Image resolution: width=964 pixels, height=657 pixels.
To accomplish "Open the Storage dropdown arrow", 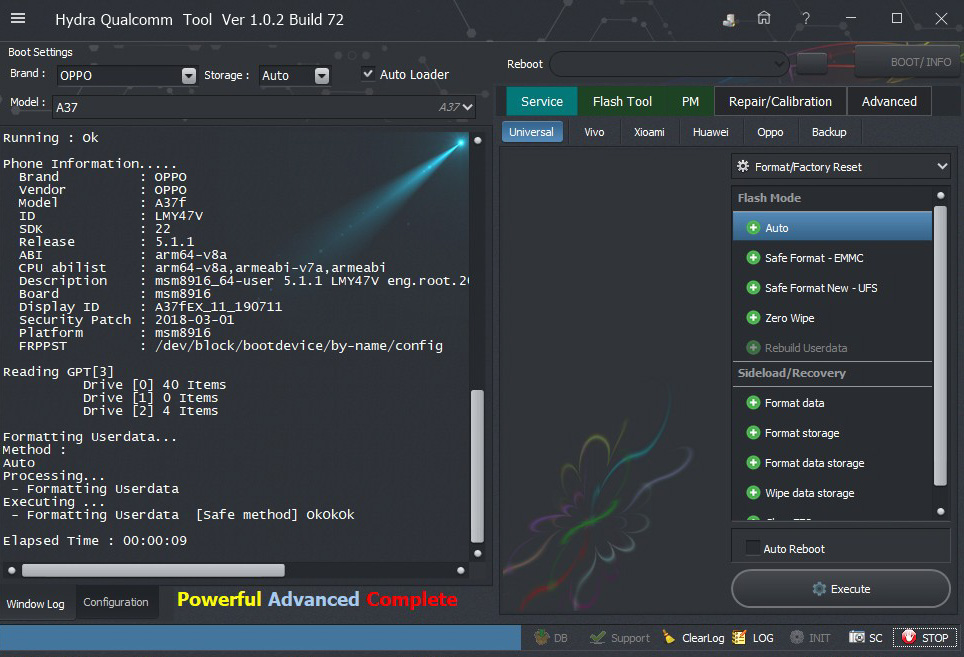I will click(x=322, y=76).
